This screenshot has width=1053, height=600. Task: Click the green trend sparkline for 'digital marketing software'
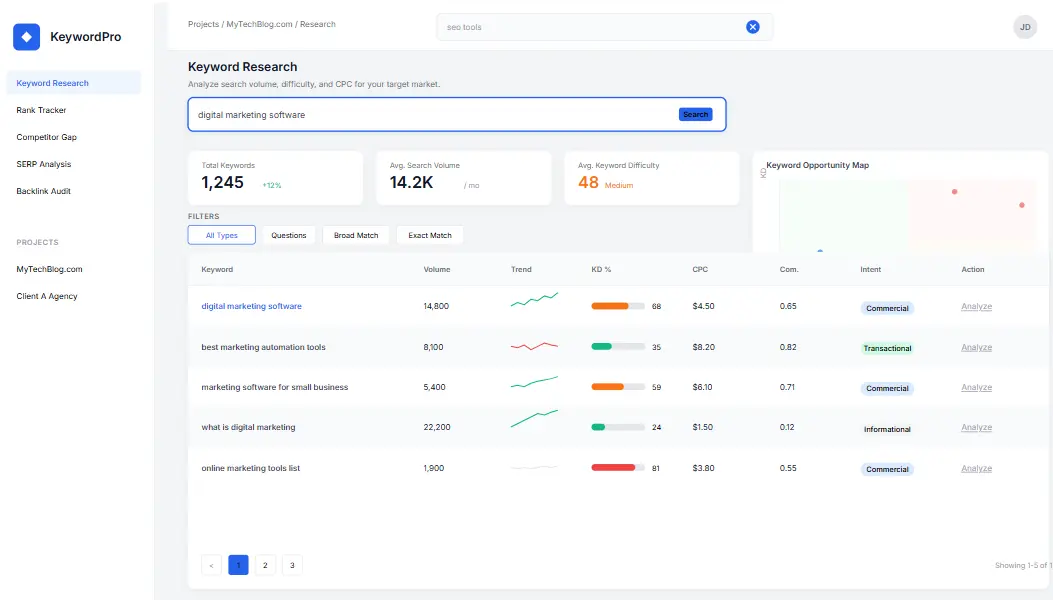pyautogui.click(x=535, y=299)
